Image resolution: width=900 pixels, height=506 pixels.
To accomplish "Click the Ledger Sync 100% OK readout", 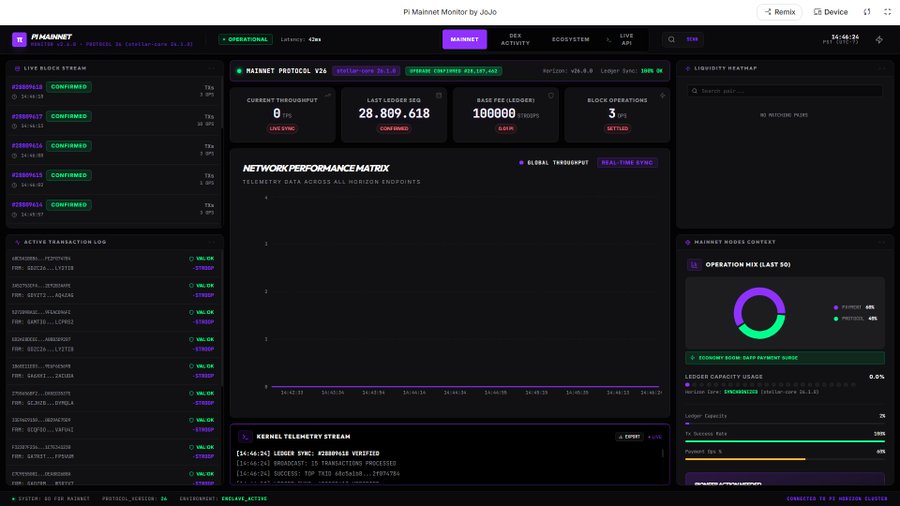I will click(x=631, y=71).
